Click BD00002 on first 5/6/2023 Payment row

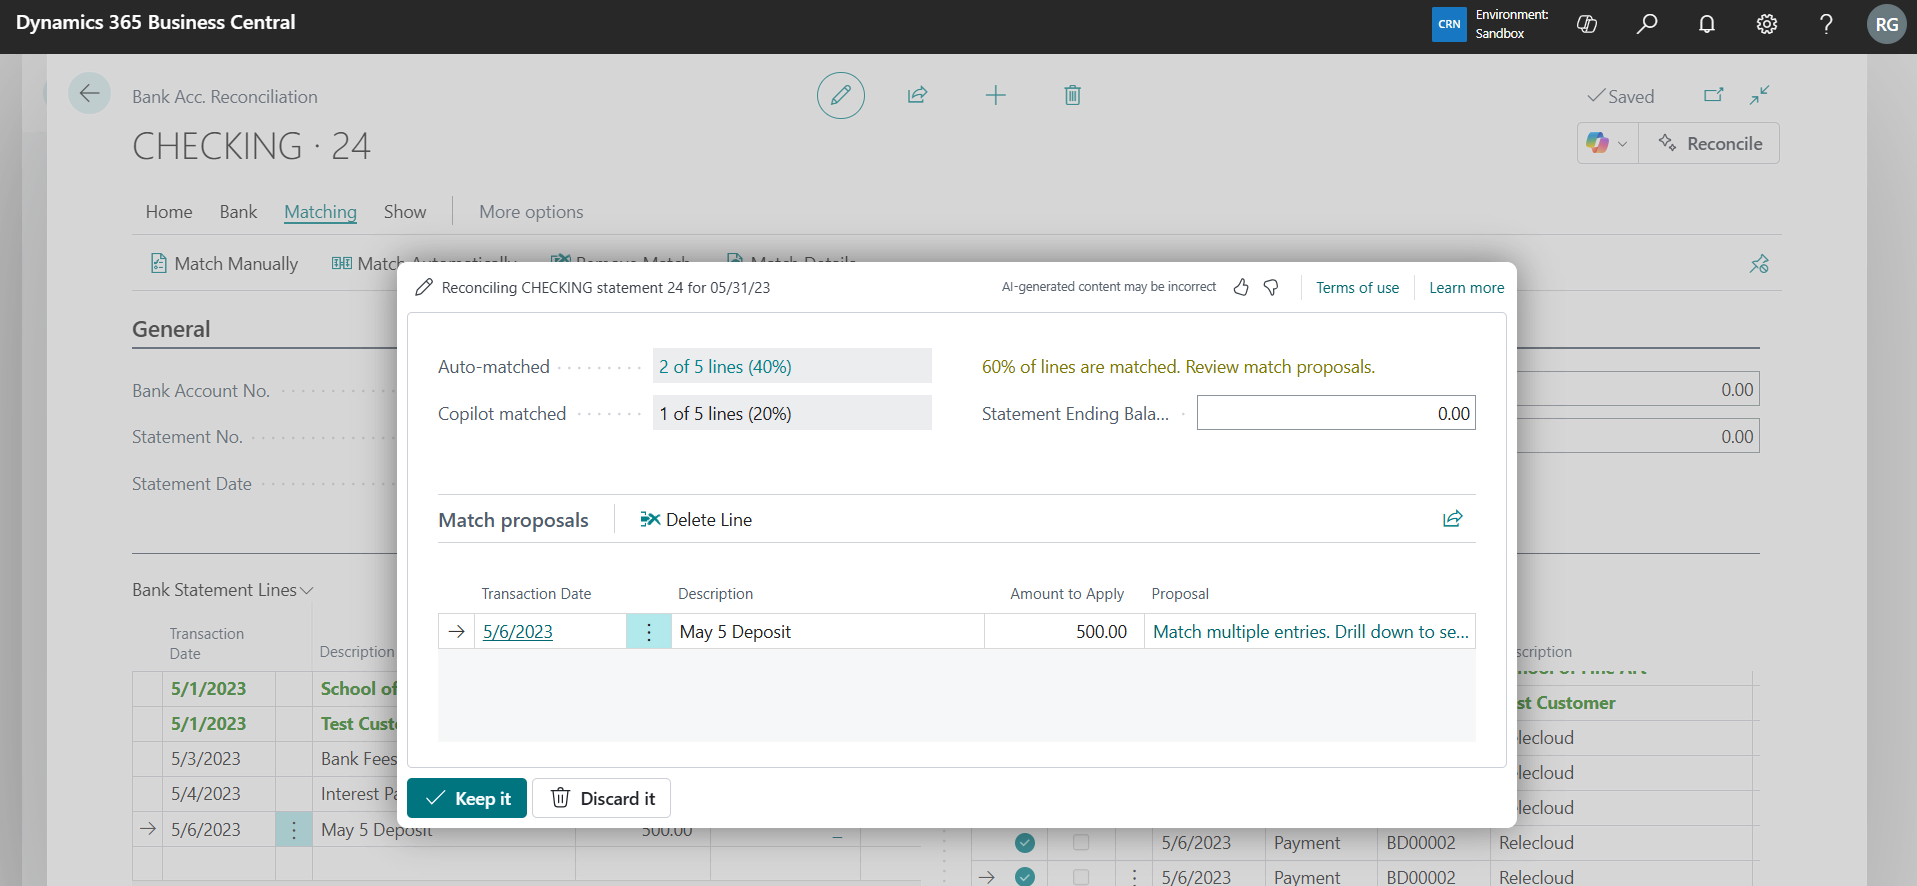(x=1420, y=843)
